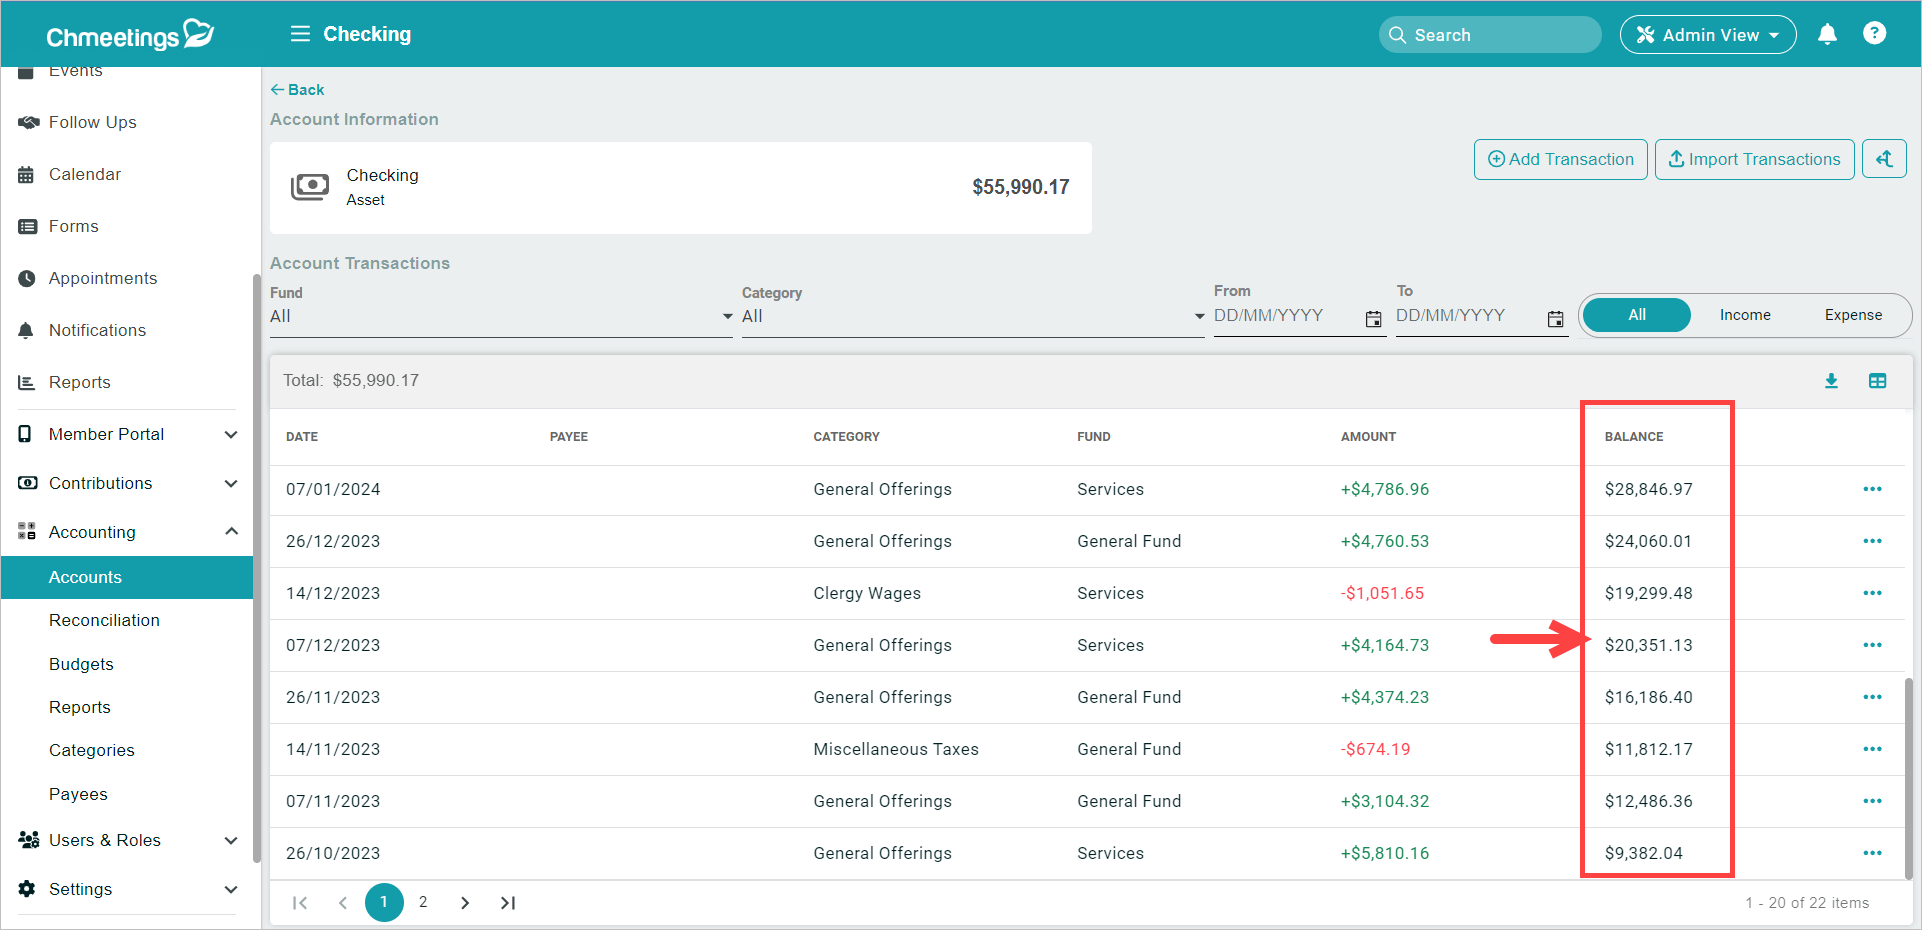
Task: Click the search magnifier icon
Action: tap(1397, 35)
